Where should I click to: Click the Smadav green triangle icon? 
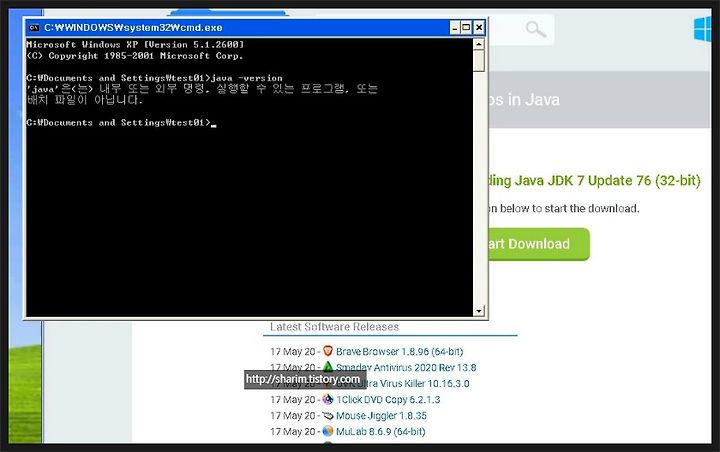[x=327, y=367]
